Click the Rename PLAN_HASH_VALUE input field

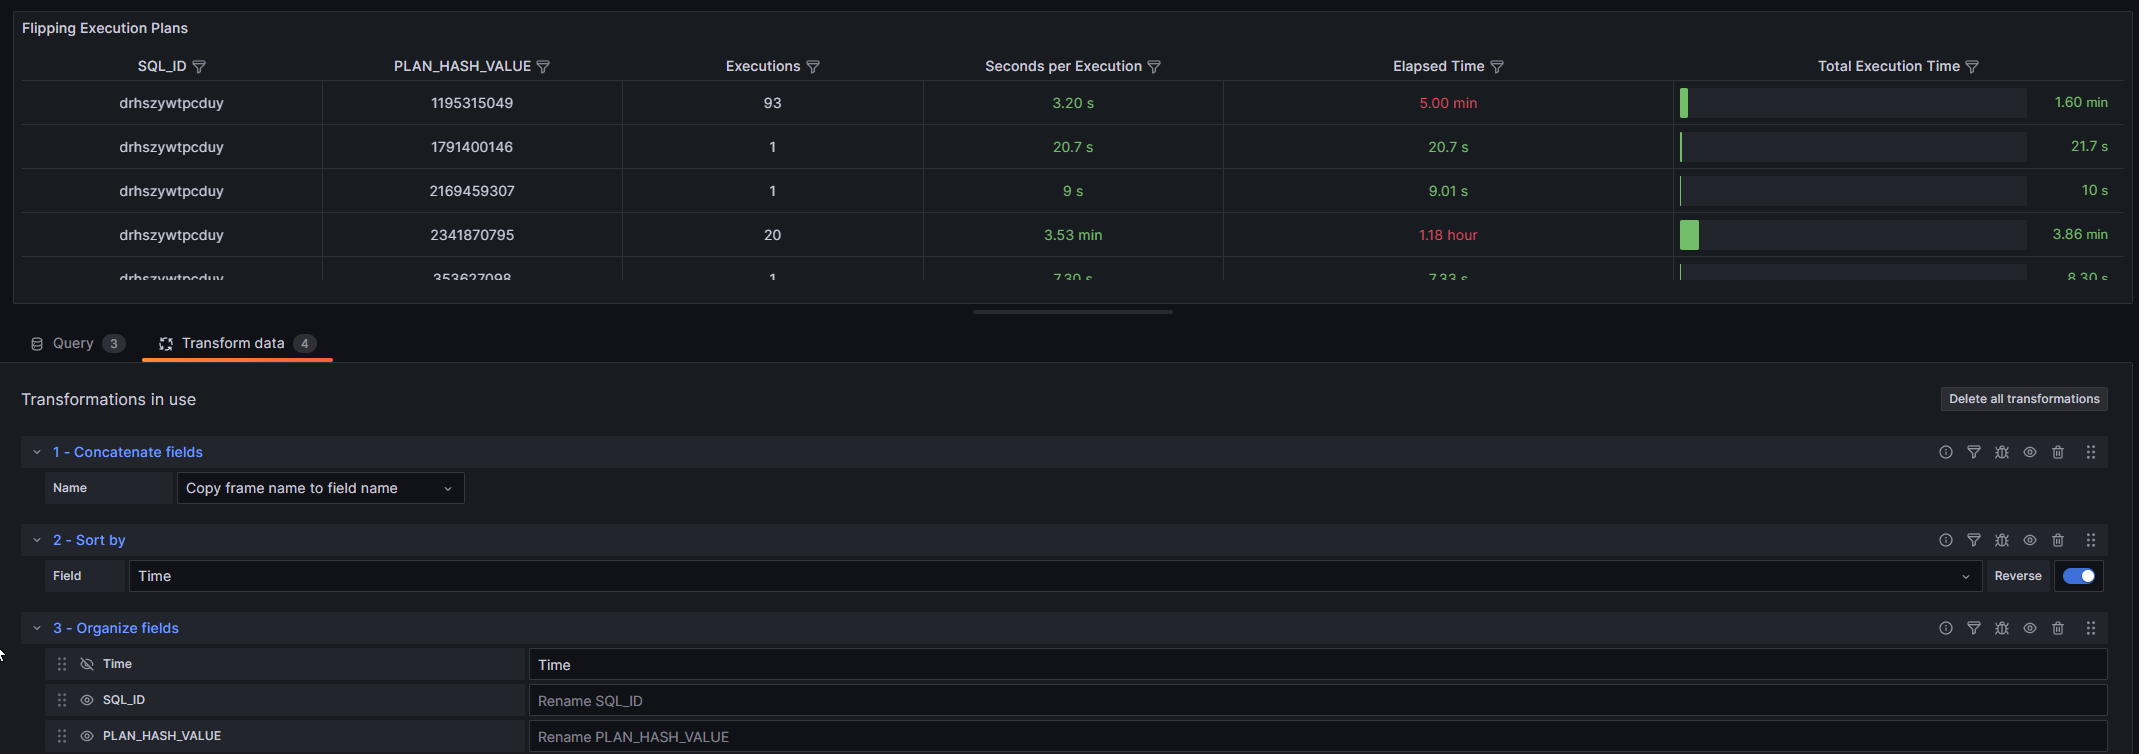coord(1318,737)
